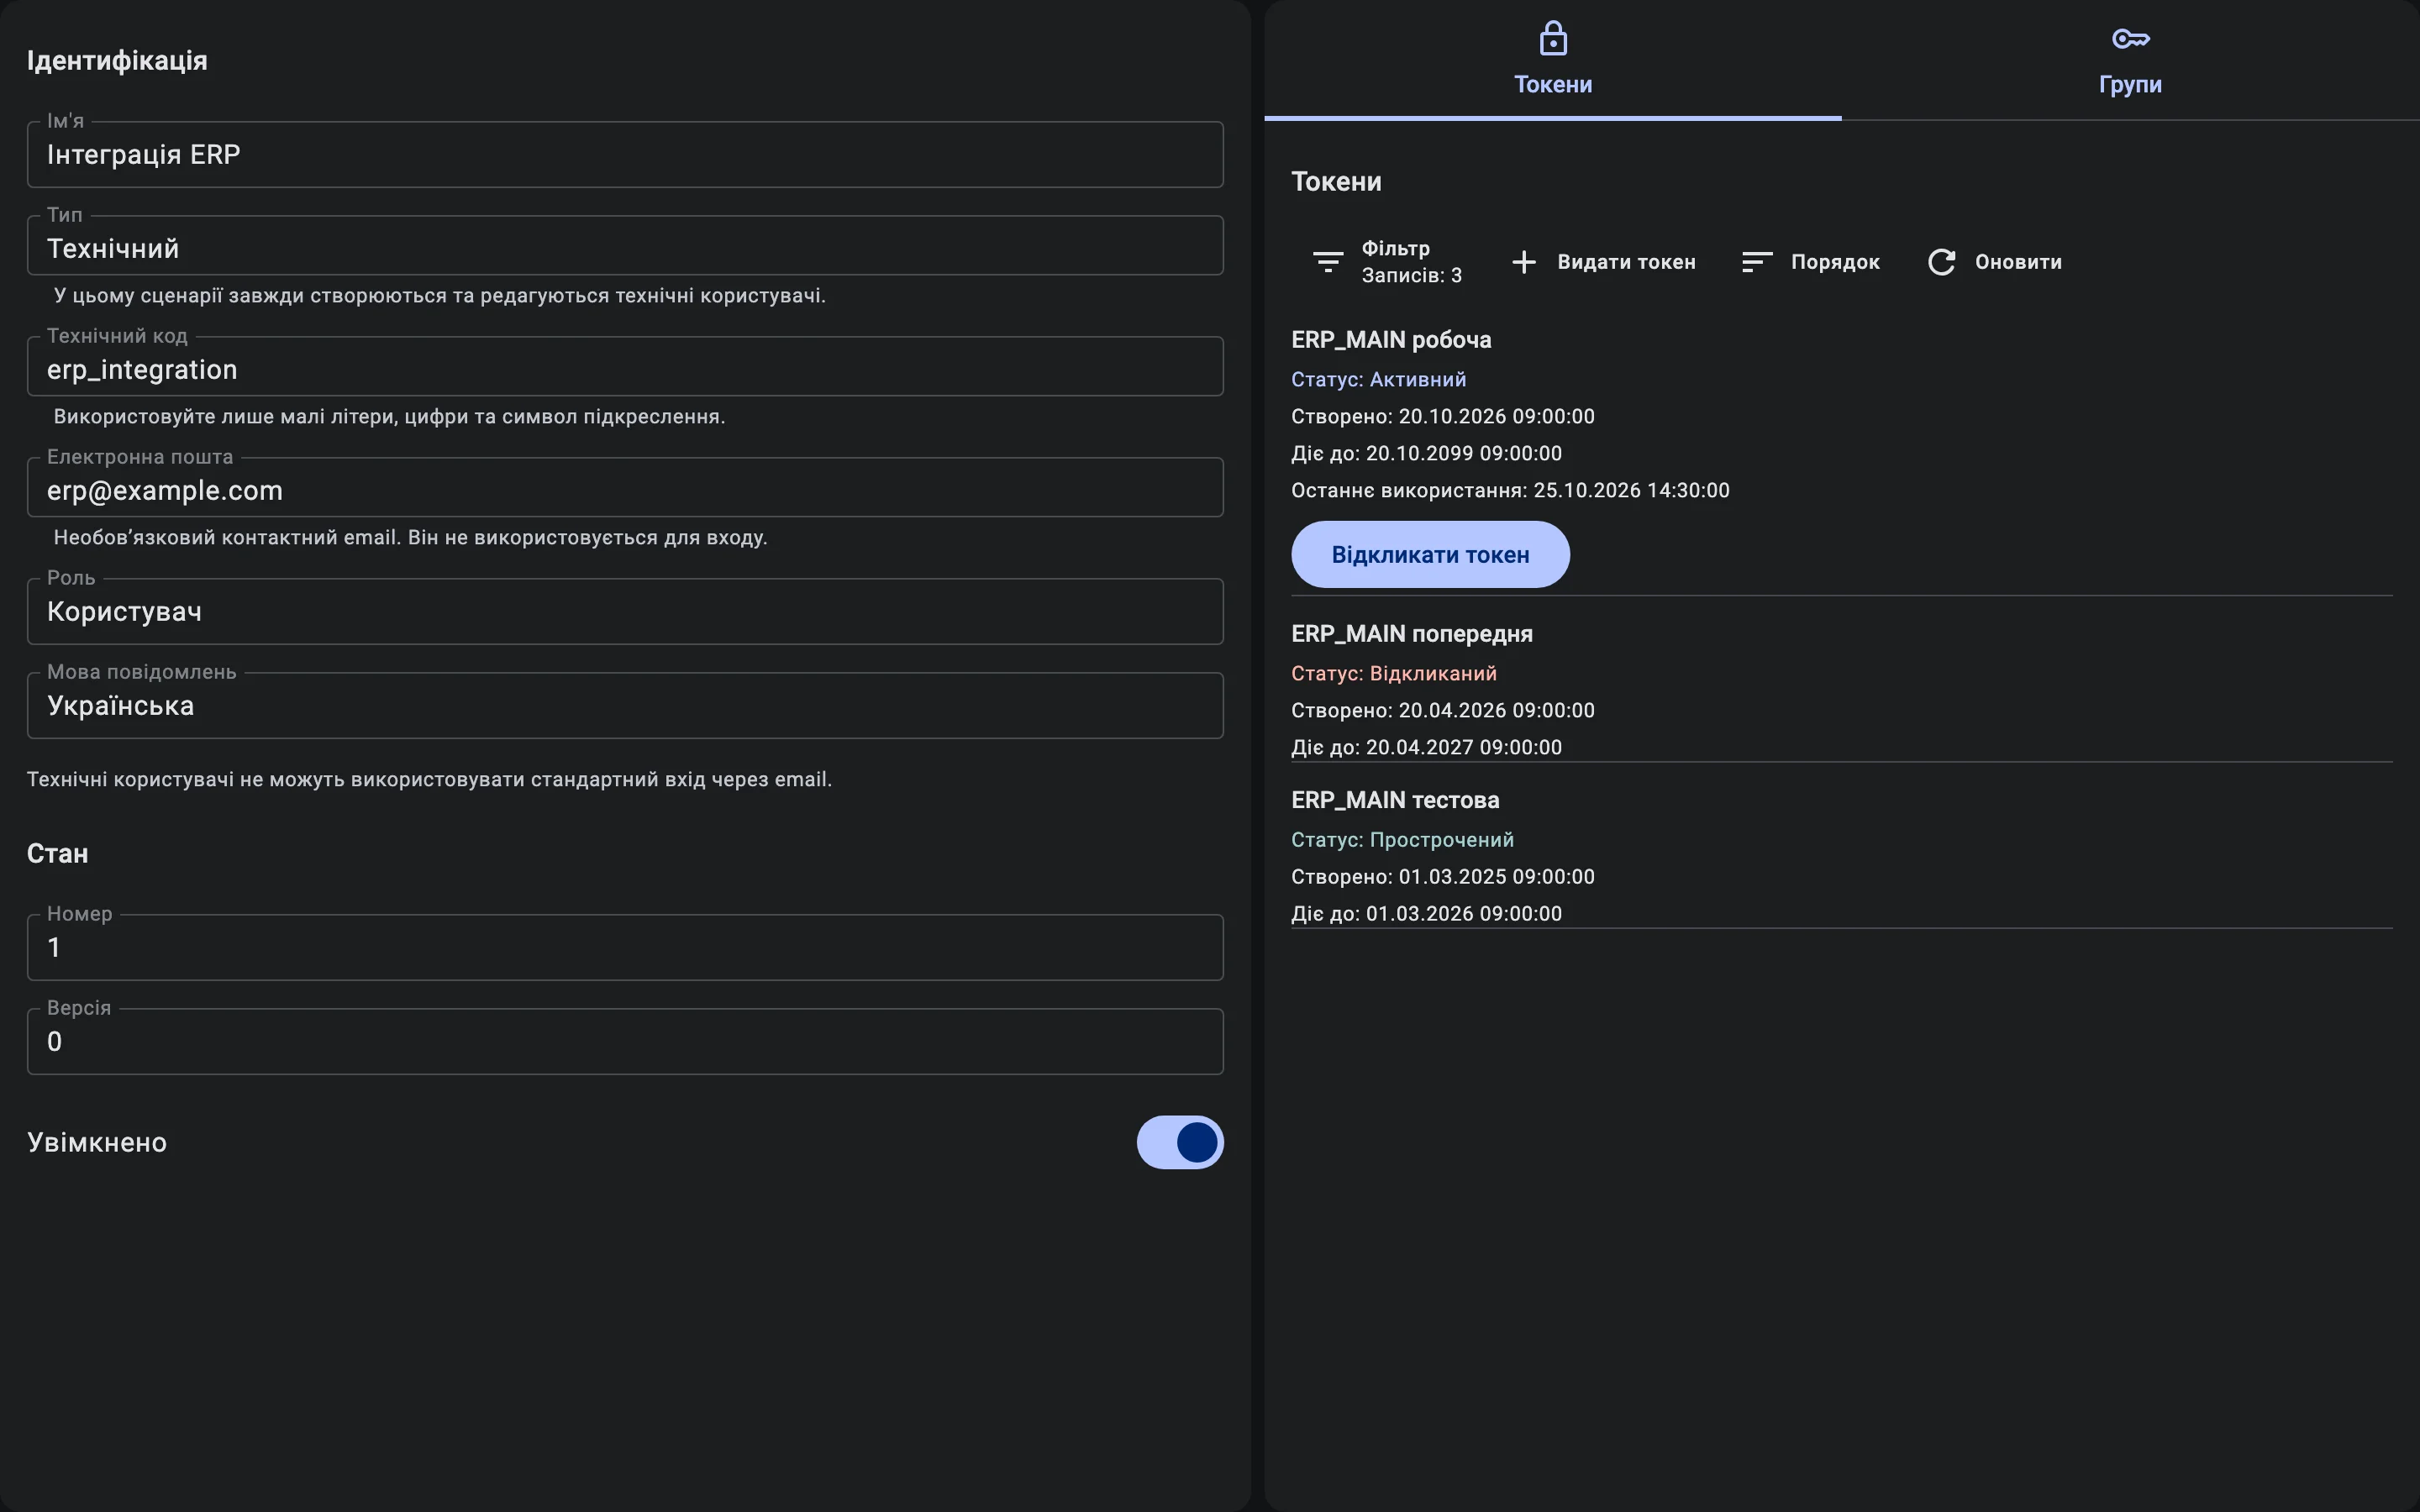Click 'Створено: 20.10.2026 09:00:00' line
The height and width of the screenshot is (1512, 2420).
point(1443,417)
